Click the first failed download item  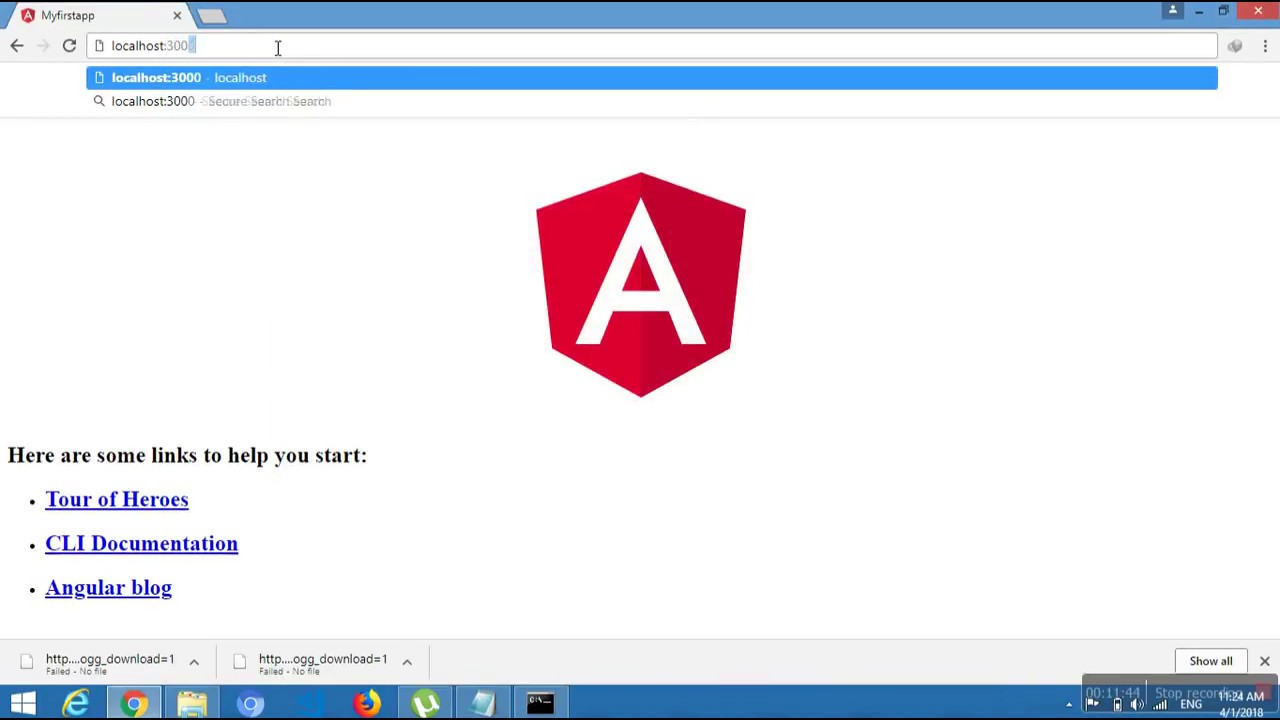pyautogui.click(x=97, y=662)
